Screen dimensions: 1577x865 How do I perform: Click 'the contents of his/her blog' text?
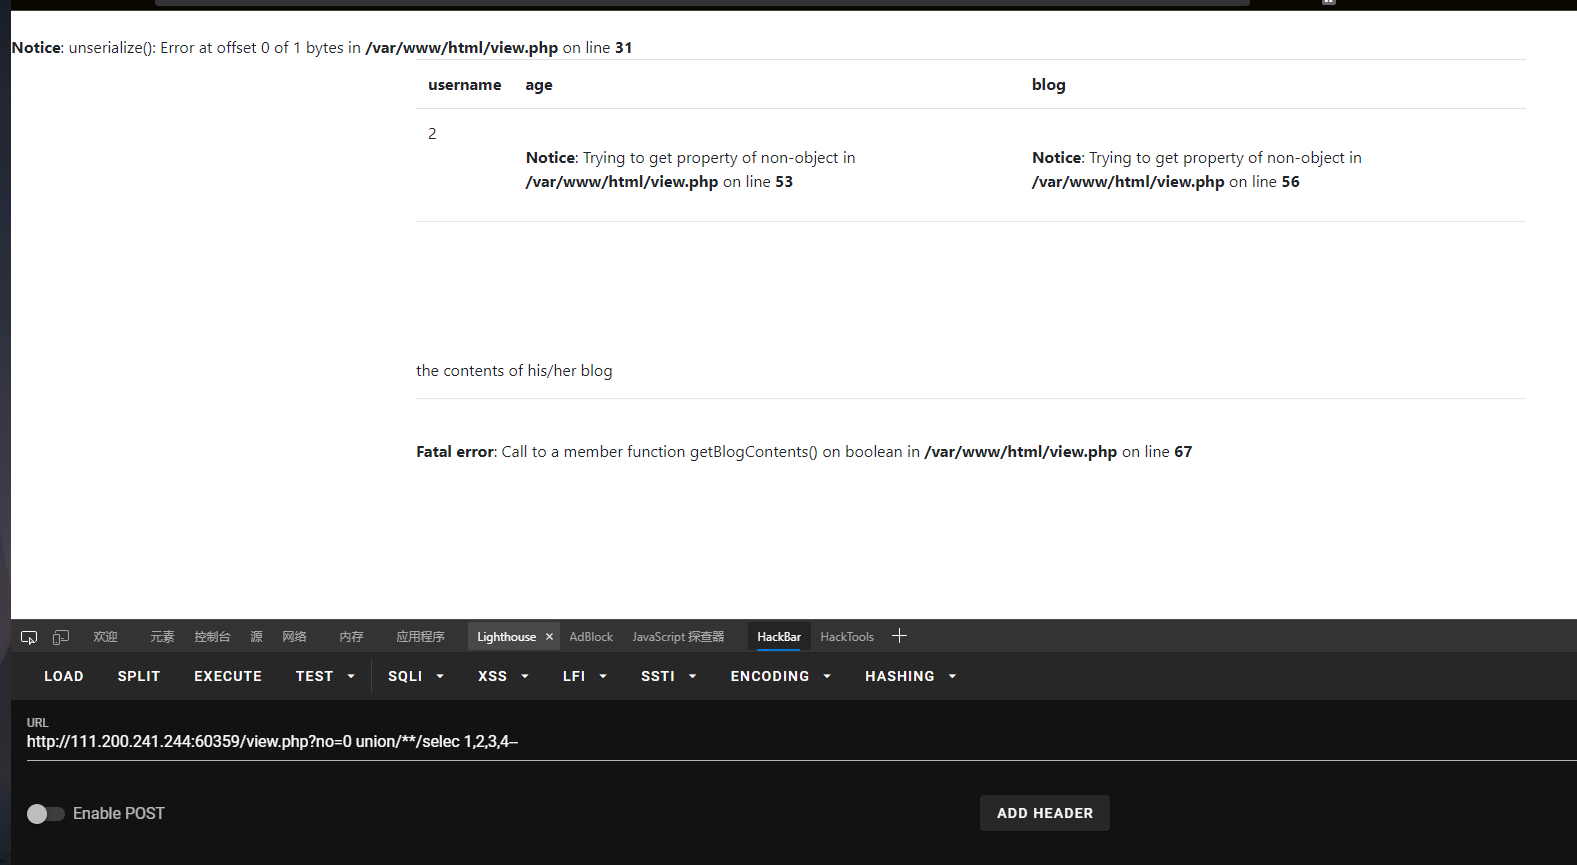514,371
